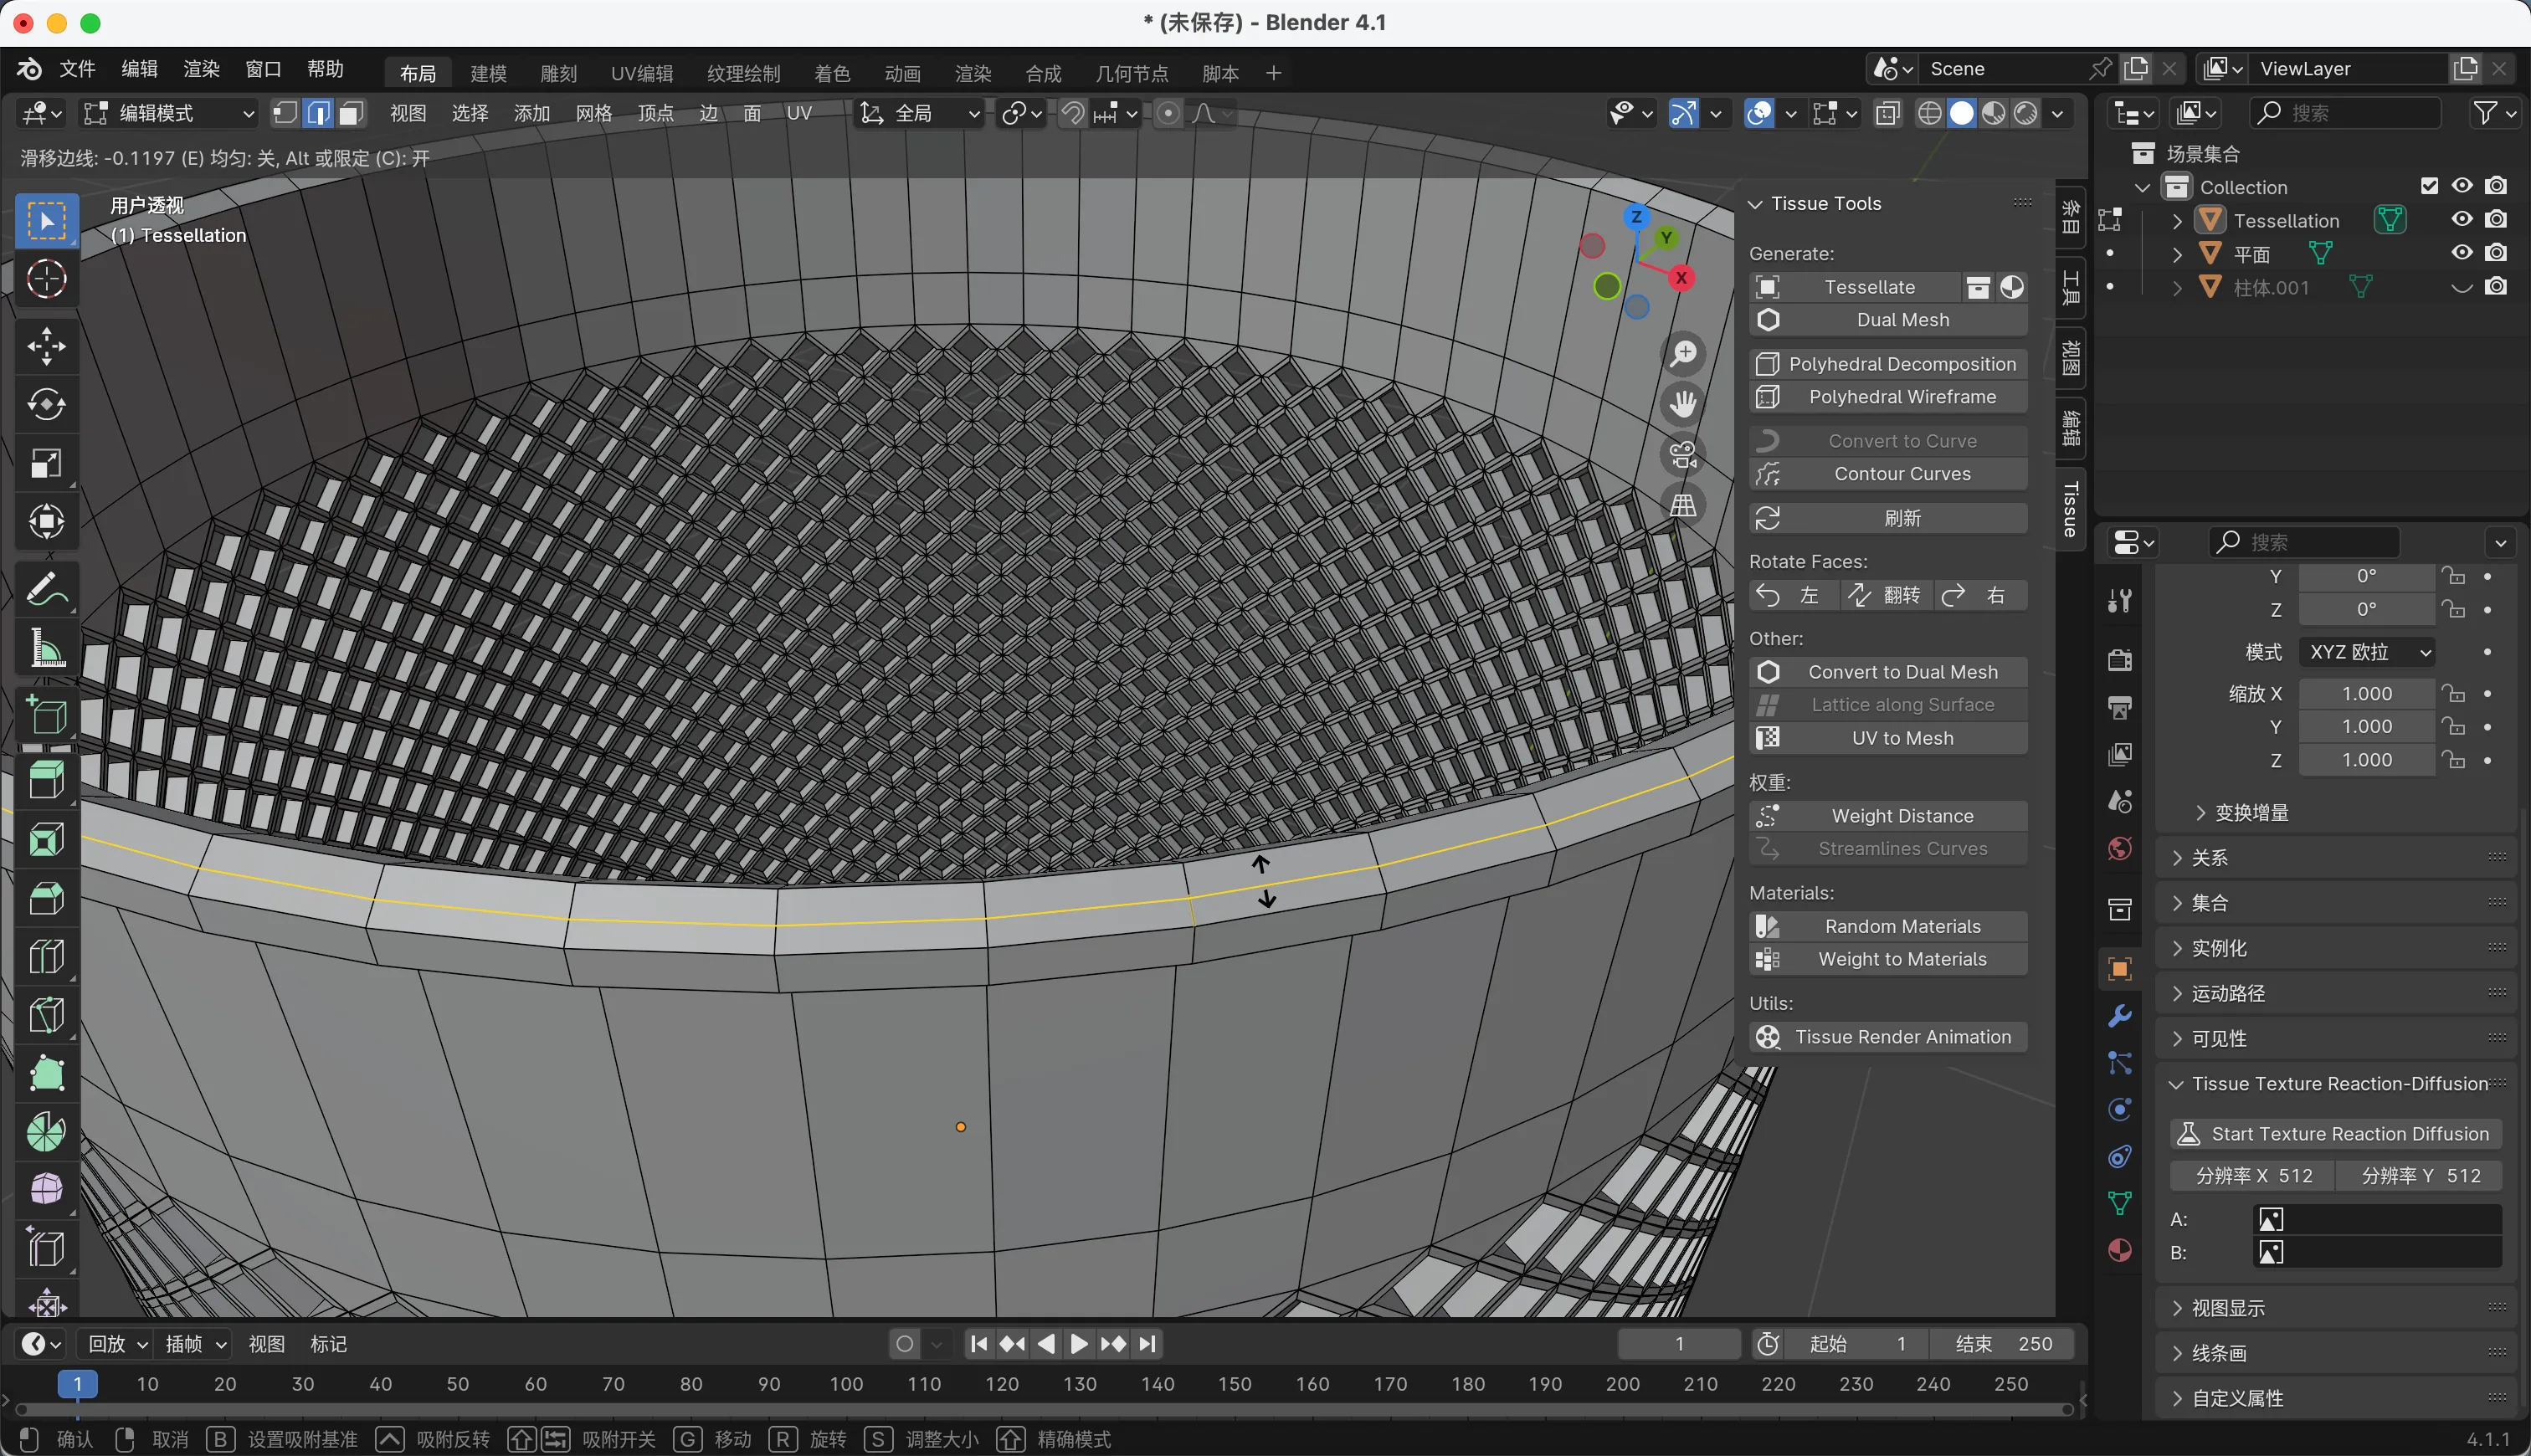Image resolution: width=2531 pixels, height=1456 pixels.
Task: Open Modifiers wrench tab in properties
Action: pyautogui.click(x=2119, y=1016)
